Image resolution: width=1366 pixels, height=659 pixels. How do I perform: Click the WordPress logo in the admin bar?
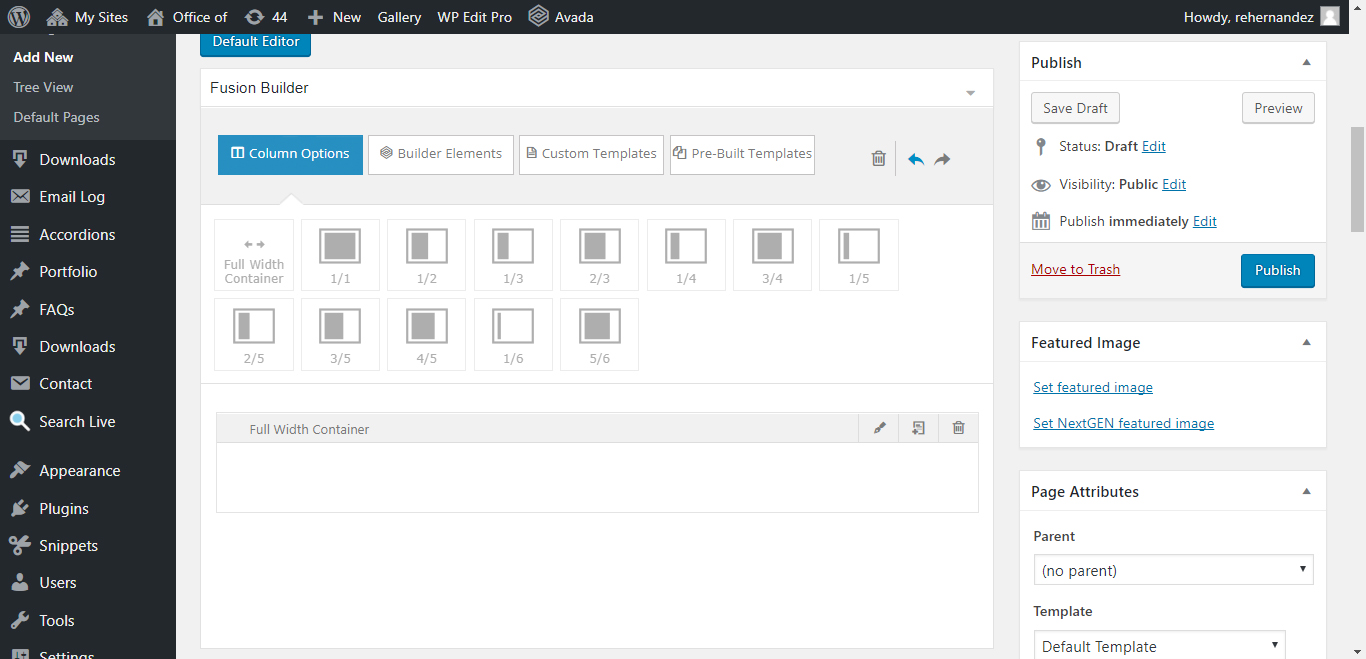tap(19, 17)
